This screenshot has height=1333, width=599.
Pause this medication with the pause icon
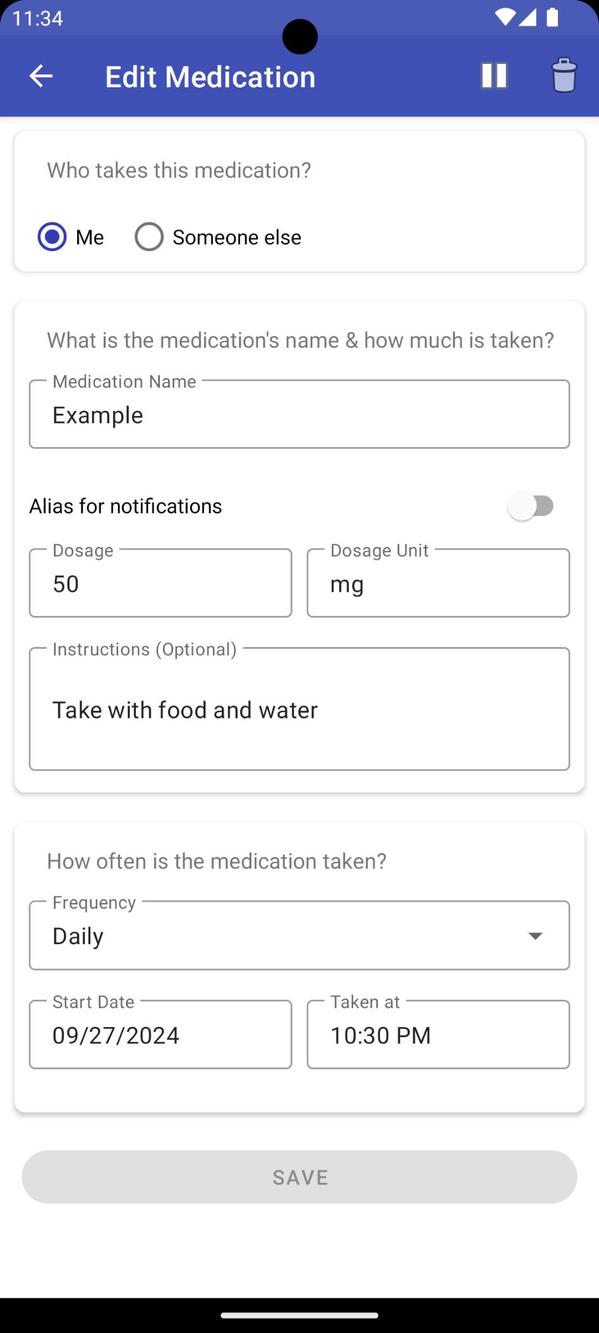(494, 76)
